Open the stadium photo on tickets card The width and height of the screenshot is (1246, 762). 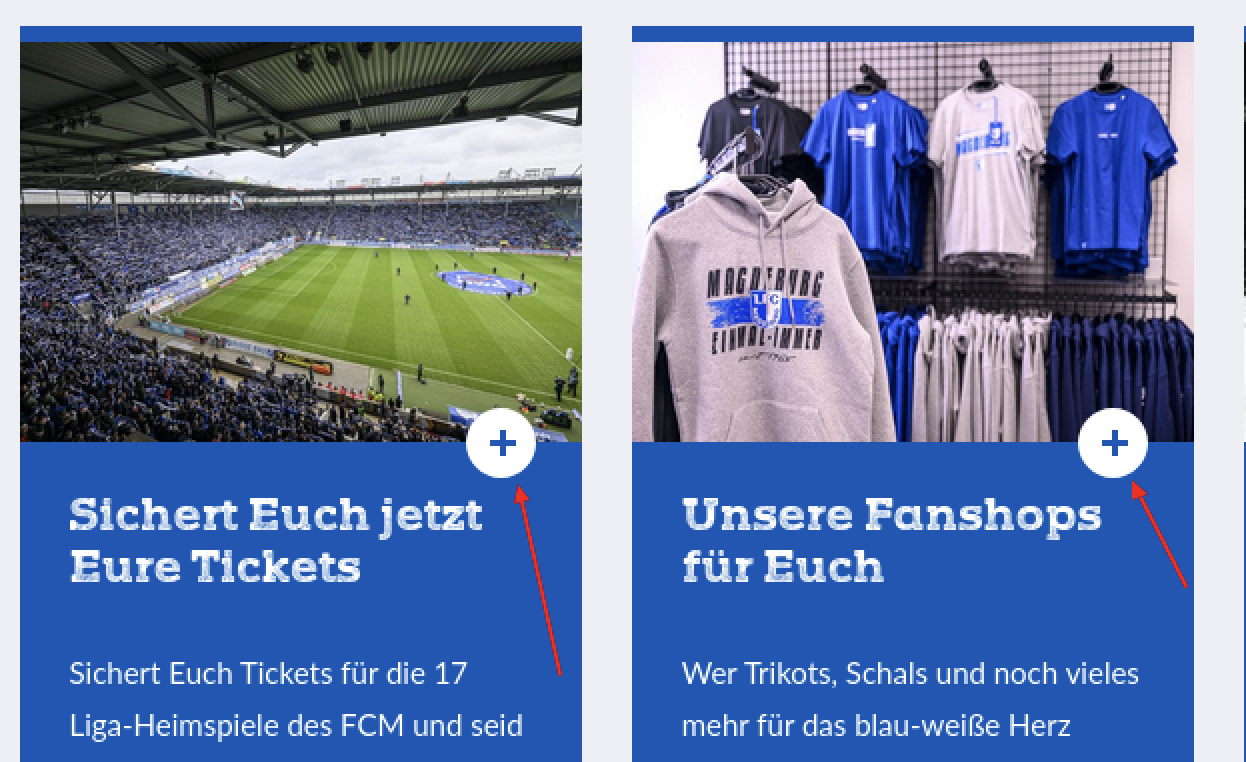click(x=301, y=242)
